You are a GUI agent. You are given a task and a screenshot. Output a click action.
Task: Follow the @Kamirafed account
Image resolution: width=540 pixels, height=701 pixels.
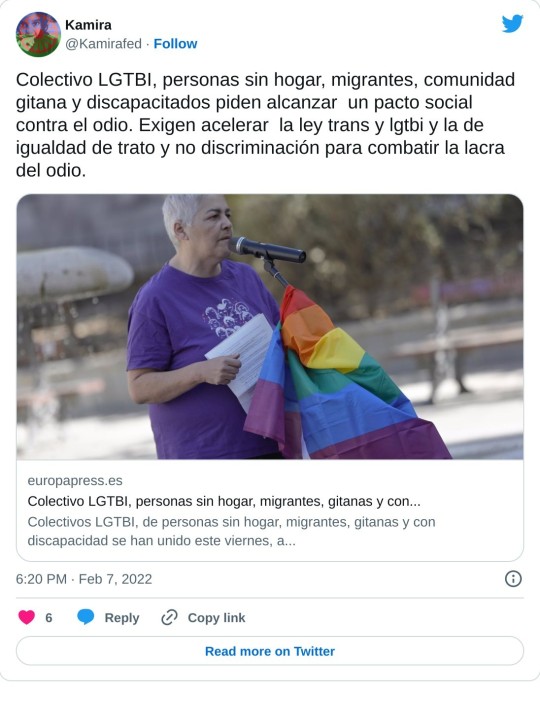click(x=175, y=43)
